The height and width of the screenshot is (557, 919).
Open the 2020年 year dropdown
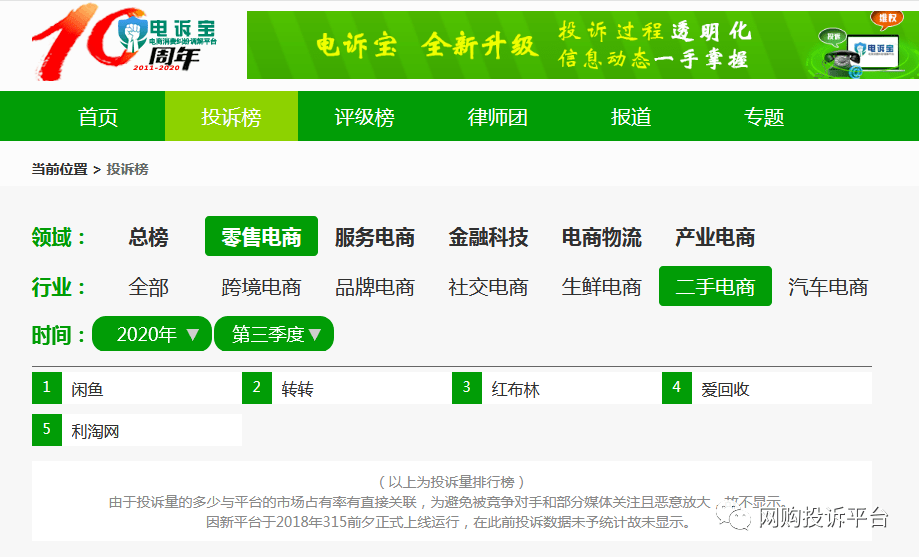(152, 334)
